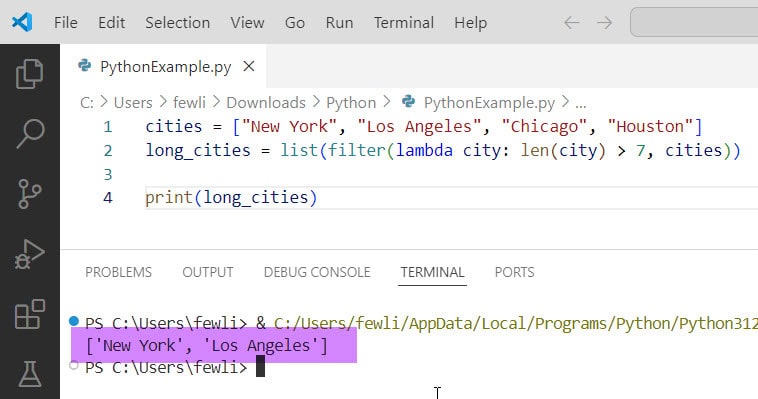Select the PythonExample.py editor tab
Viewport: 758px width, 399px height.
pyautogui.click(x=163, y=66)
